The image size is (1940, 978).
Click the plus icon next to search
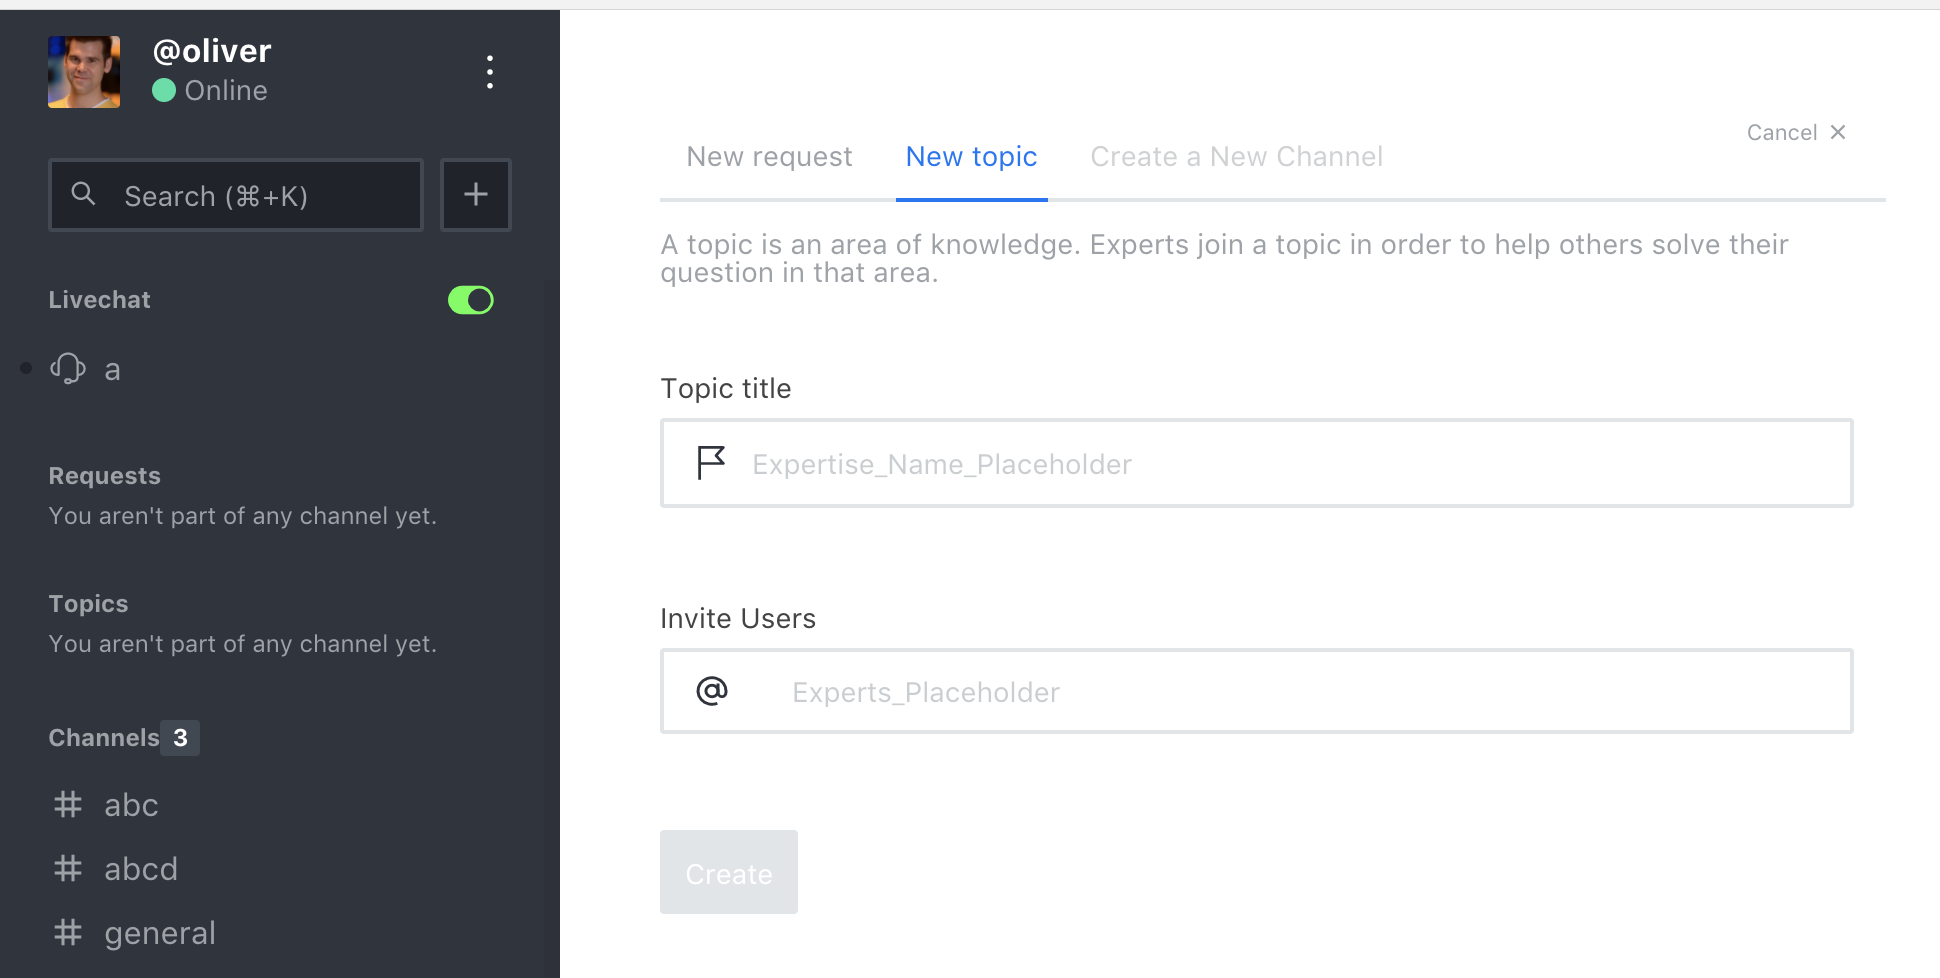click(476, 194)
